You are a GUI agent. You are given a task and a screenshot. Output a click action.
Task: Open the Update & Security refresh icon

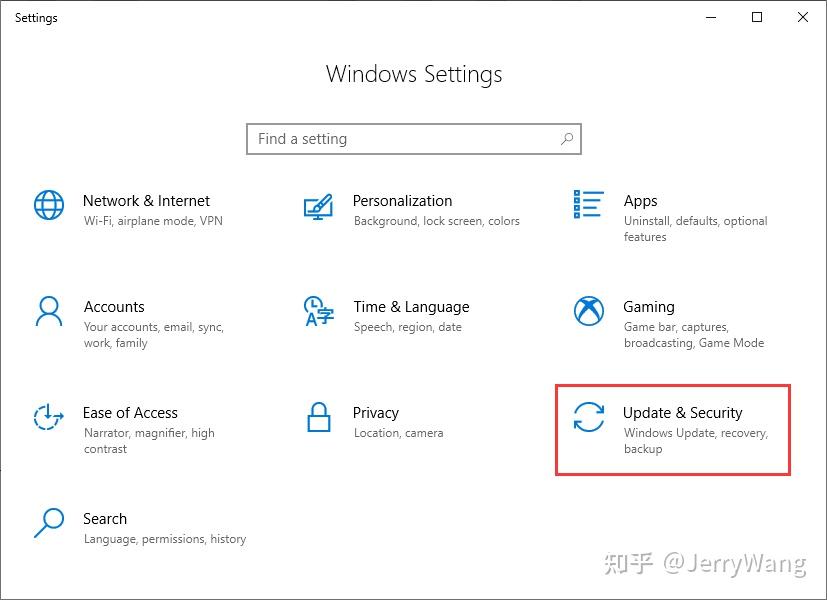(x=589, y=417)
